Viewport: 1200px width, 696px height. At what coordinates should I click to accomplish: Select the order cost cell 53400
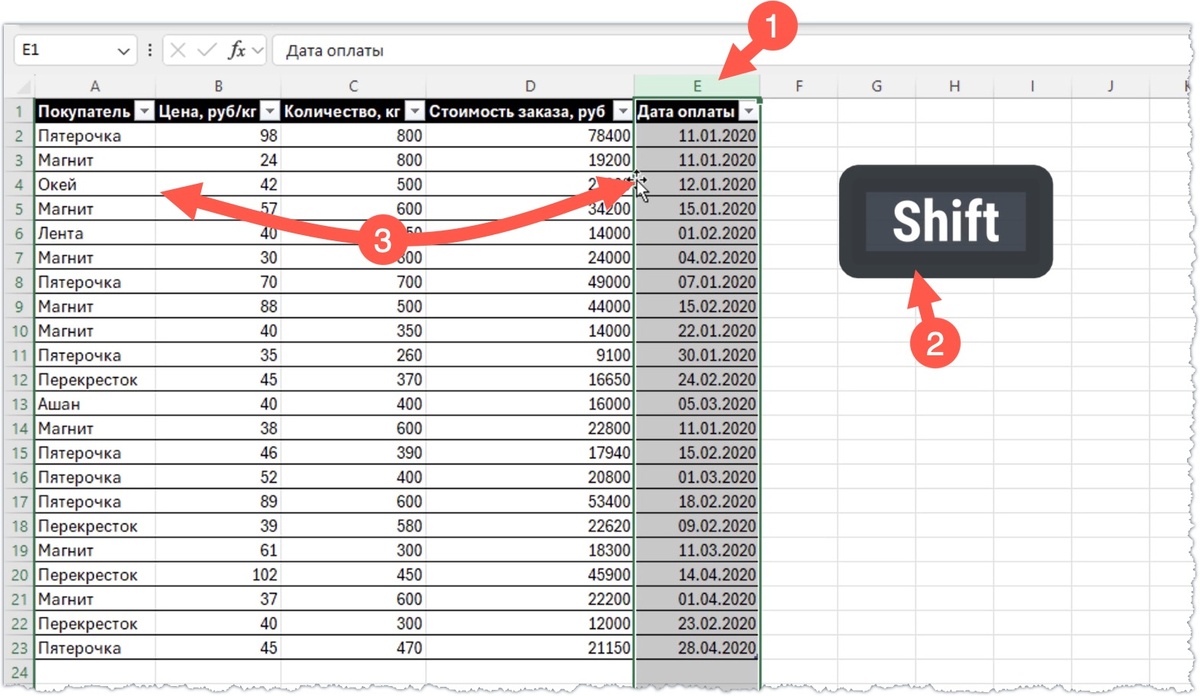530,502
